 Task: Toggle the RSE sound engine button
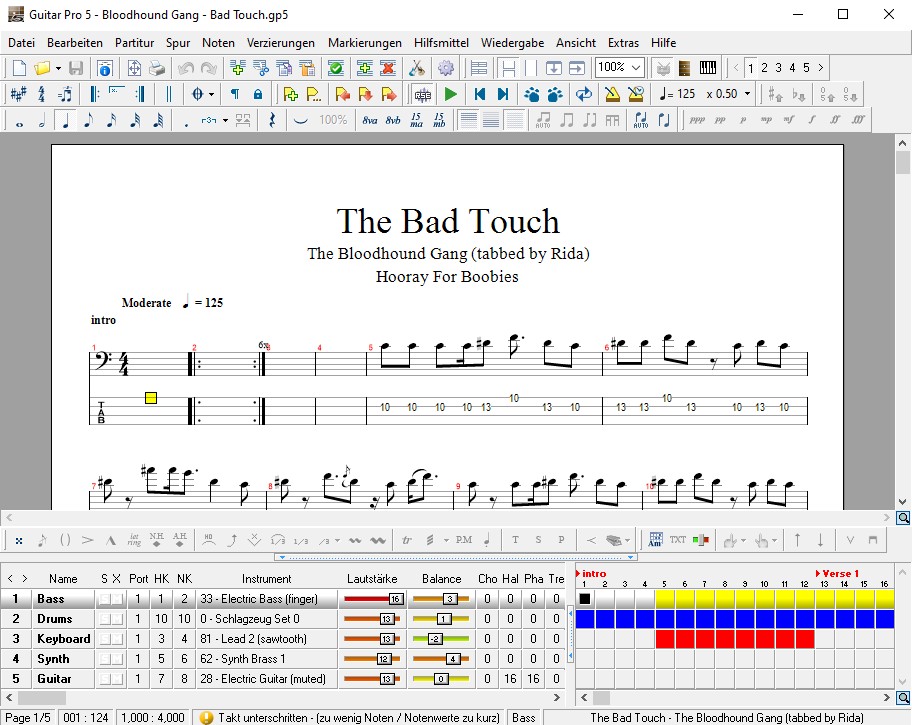[x=423, y=94]
